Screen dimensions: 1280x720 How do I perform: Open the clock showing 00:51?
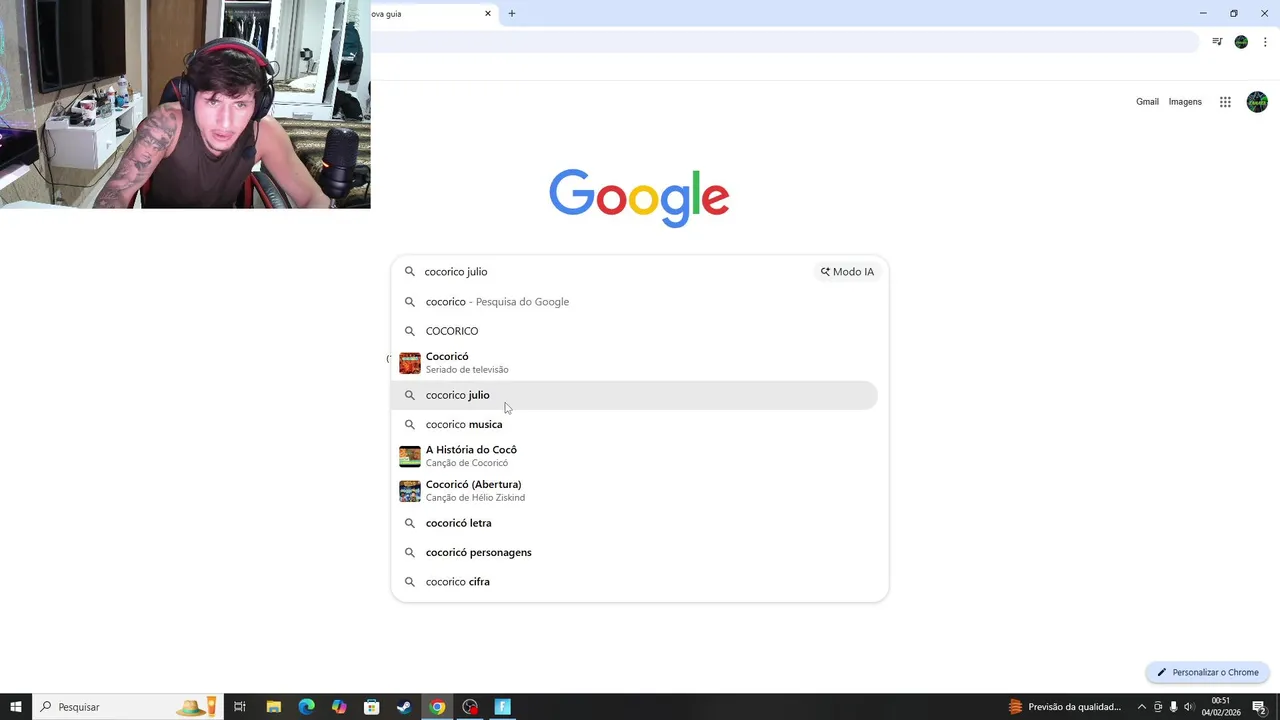tap(1221, 707)
